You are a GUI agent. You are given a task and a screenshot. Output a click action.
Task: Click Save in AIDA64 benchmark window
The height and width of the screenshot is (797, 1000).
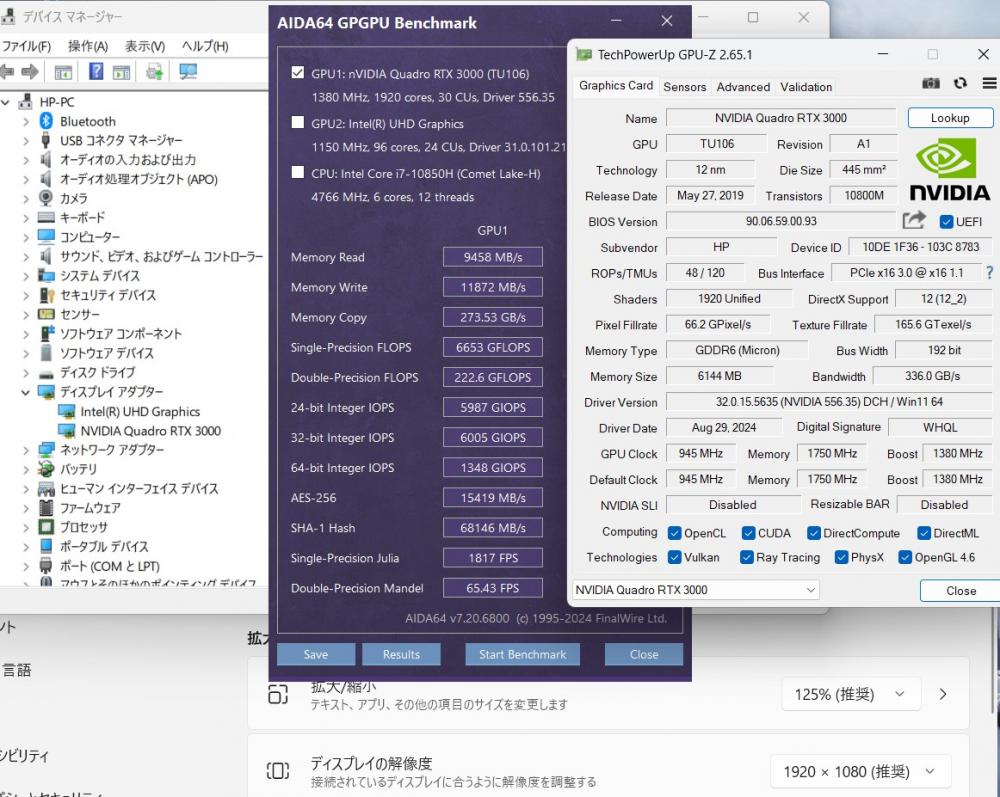[316, 654]
